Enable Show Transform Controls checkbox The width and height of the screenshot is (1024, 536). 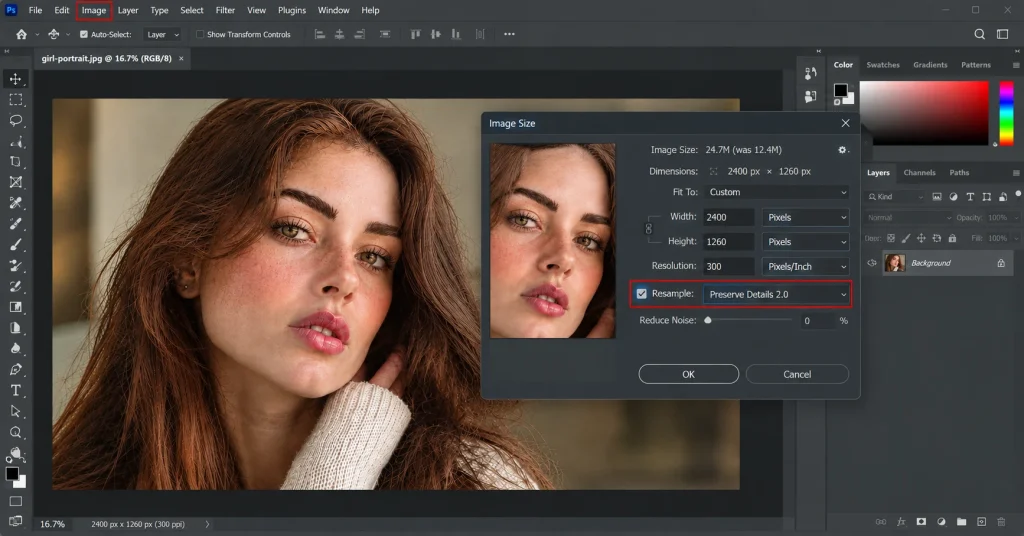[x=200, y=34]
